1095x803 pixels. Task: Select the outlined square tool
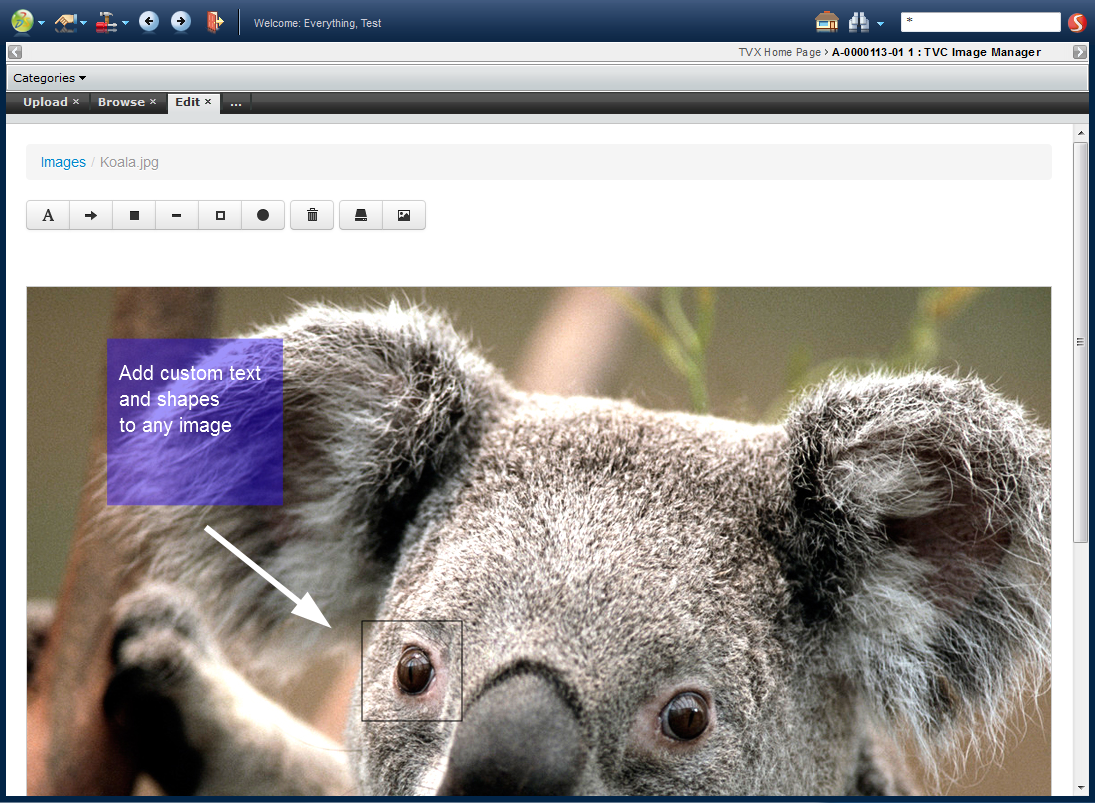220,215
